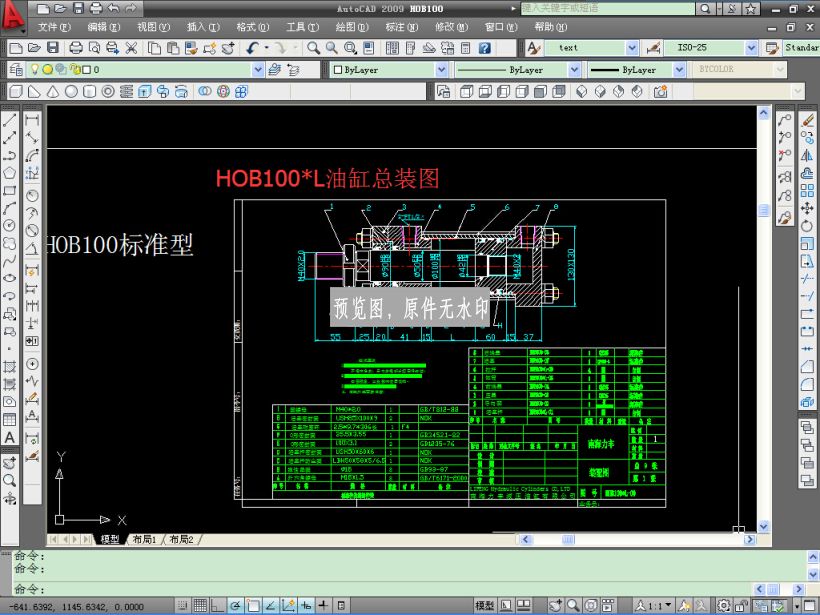820x615 pixels.
Task: Switch to the 布局1 tab
Action: [145, 539]
